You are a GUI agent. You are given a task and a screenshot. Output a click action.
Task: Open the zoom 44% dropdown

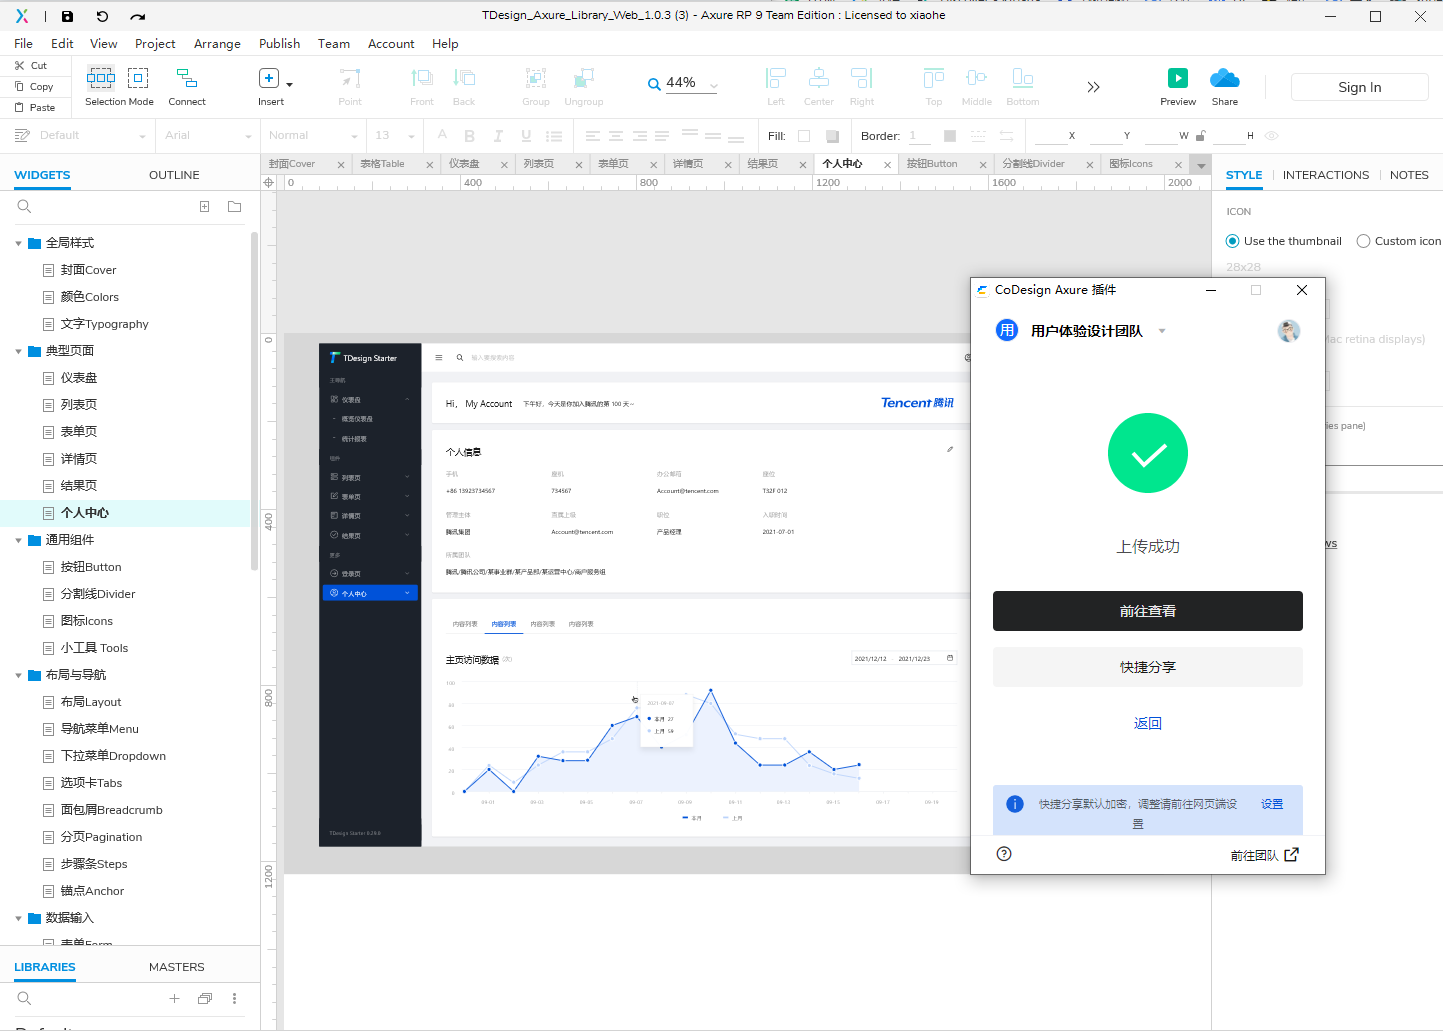713,86
